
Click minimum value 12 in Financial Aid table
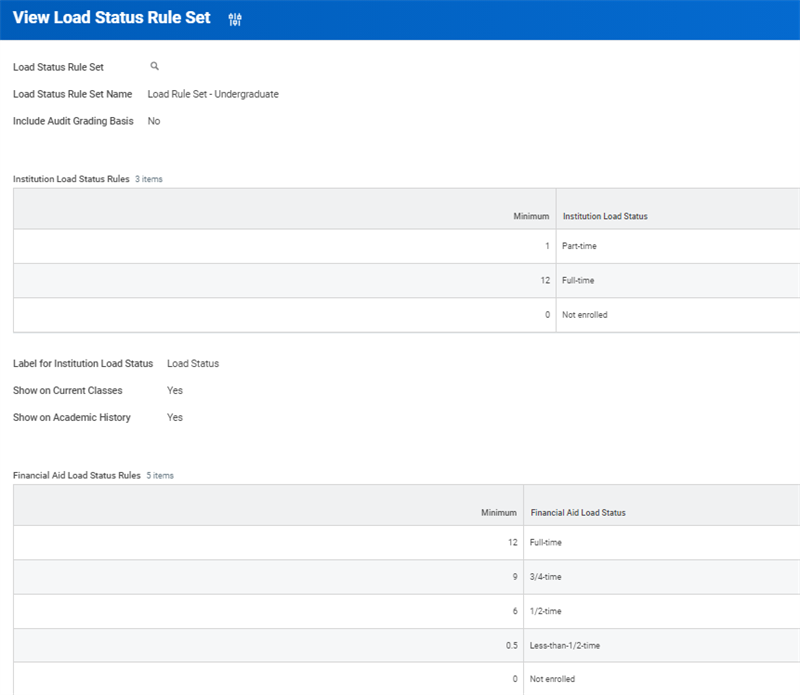click(x=513, y=542)
